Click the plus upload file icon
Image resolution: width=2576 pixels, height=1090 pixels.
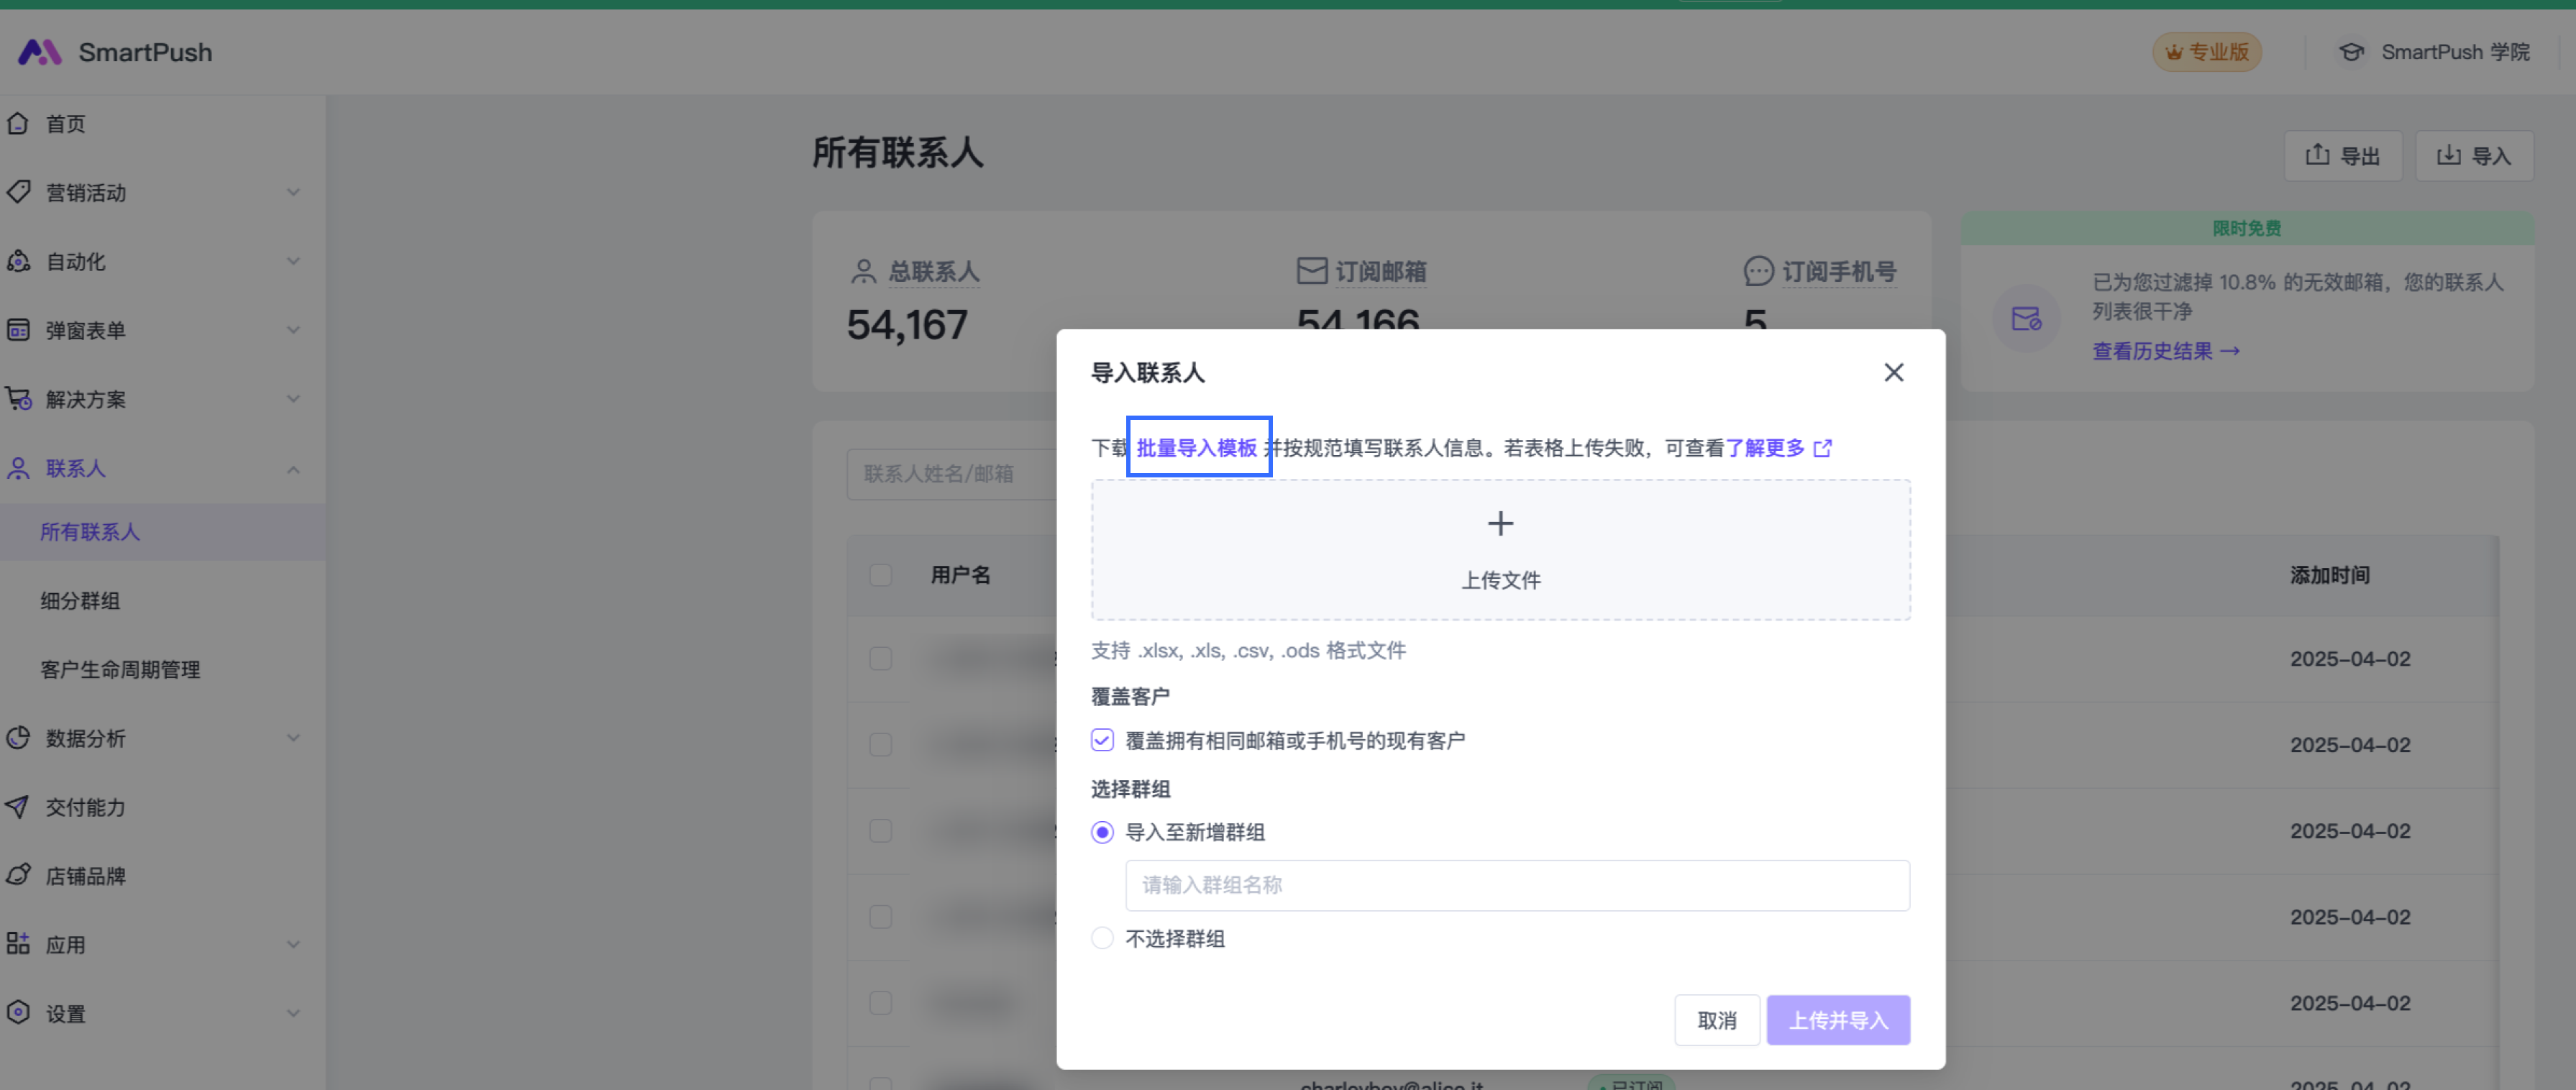click(x=1500, y=523)
